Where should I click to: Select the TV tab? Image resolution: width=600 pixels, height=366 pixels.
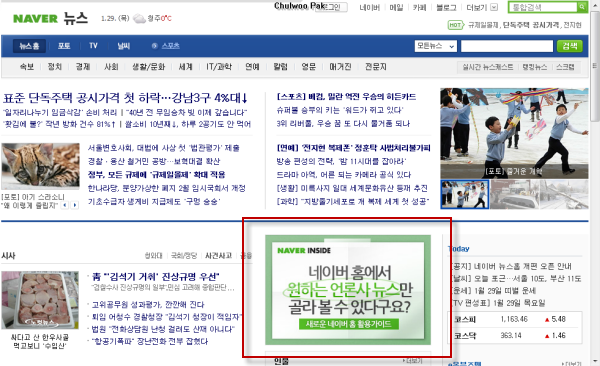point(93,46)
